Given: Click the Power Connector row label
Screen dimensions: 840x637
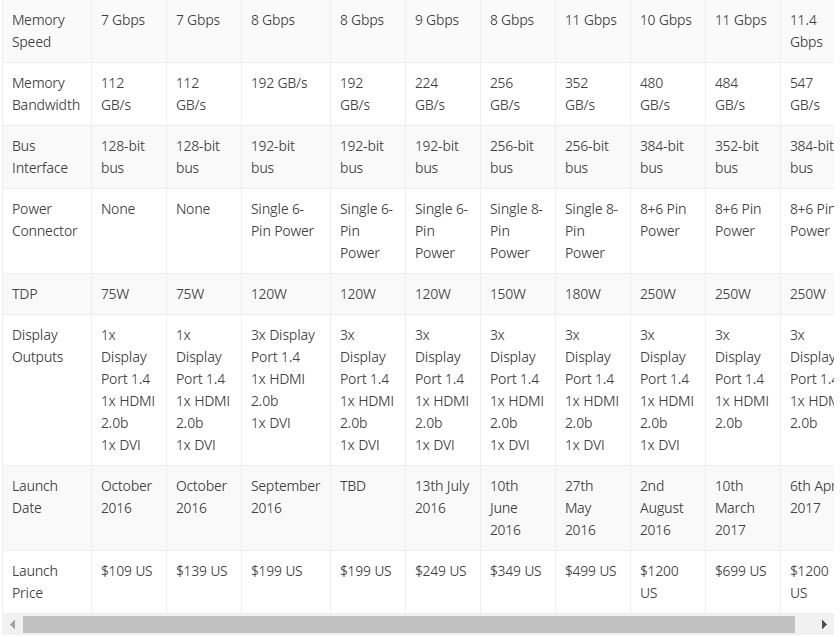Looking at the screenshot, I should (x=45, y=220).
